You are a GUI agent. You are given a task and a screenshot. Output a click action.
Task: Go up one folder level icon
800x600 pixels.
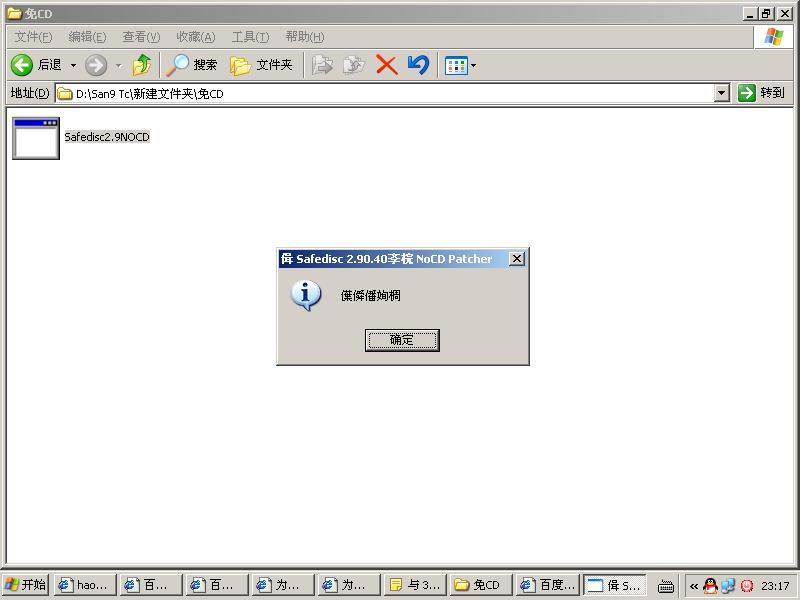click(x=141, y=65)
